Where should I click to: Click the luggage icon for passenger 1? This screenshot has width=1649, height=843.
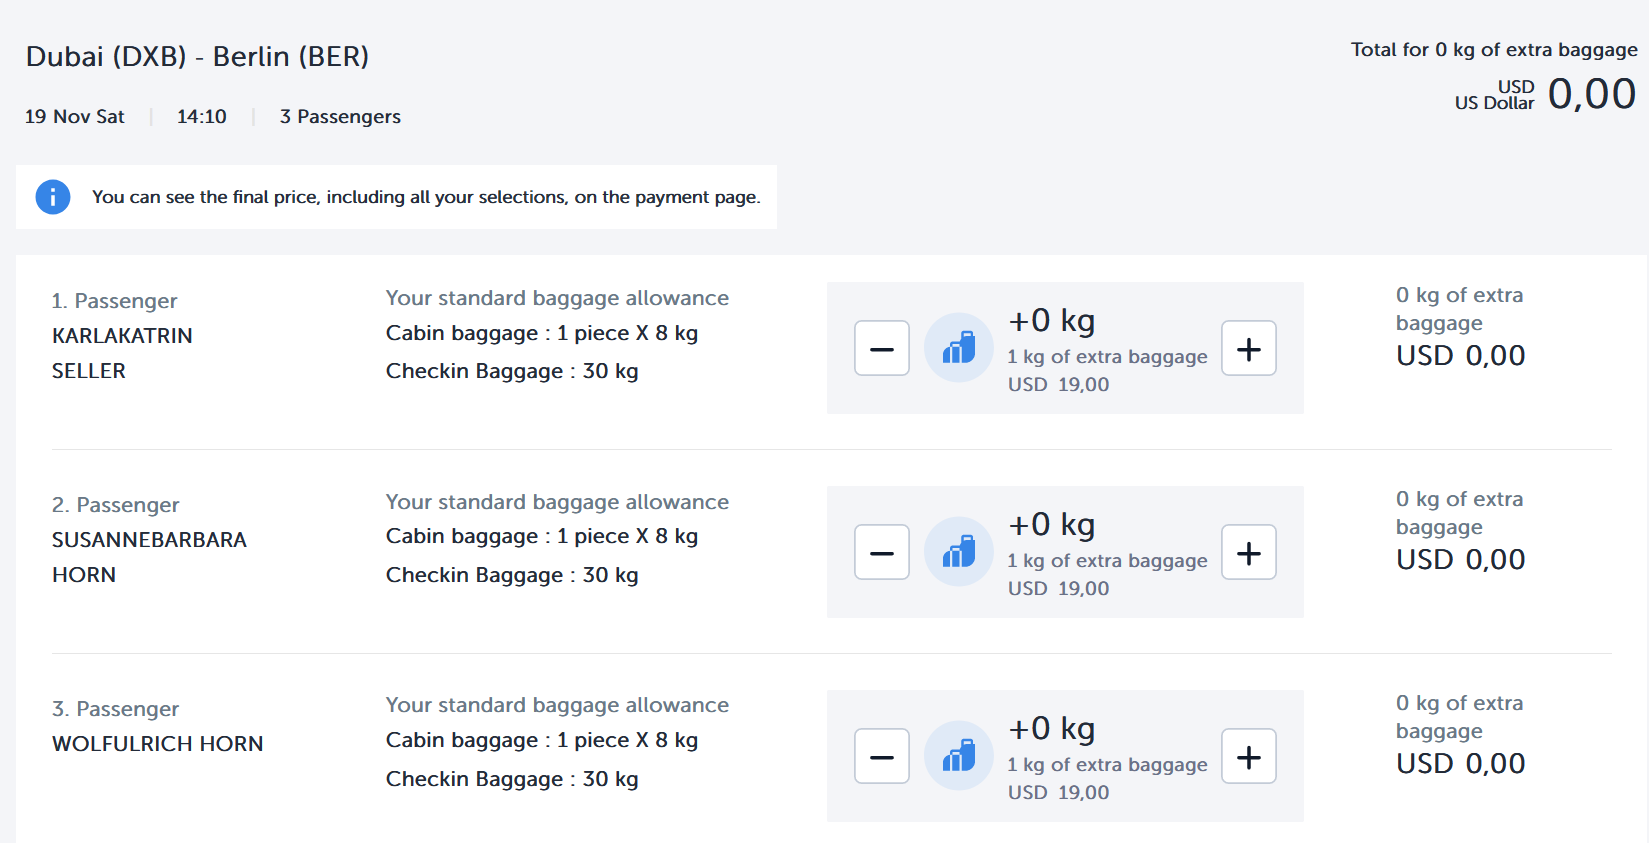958,348
